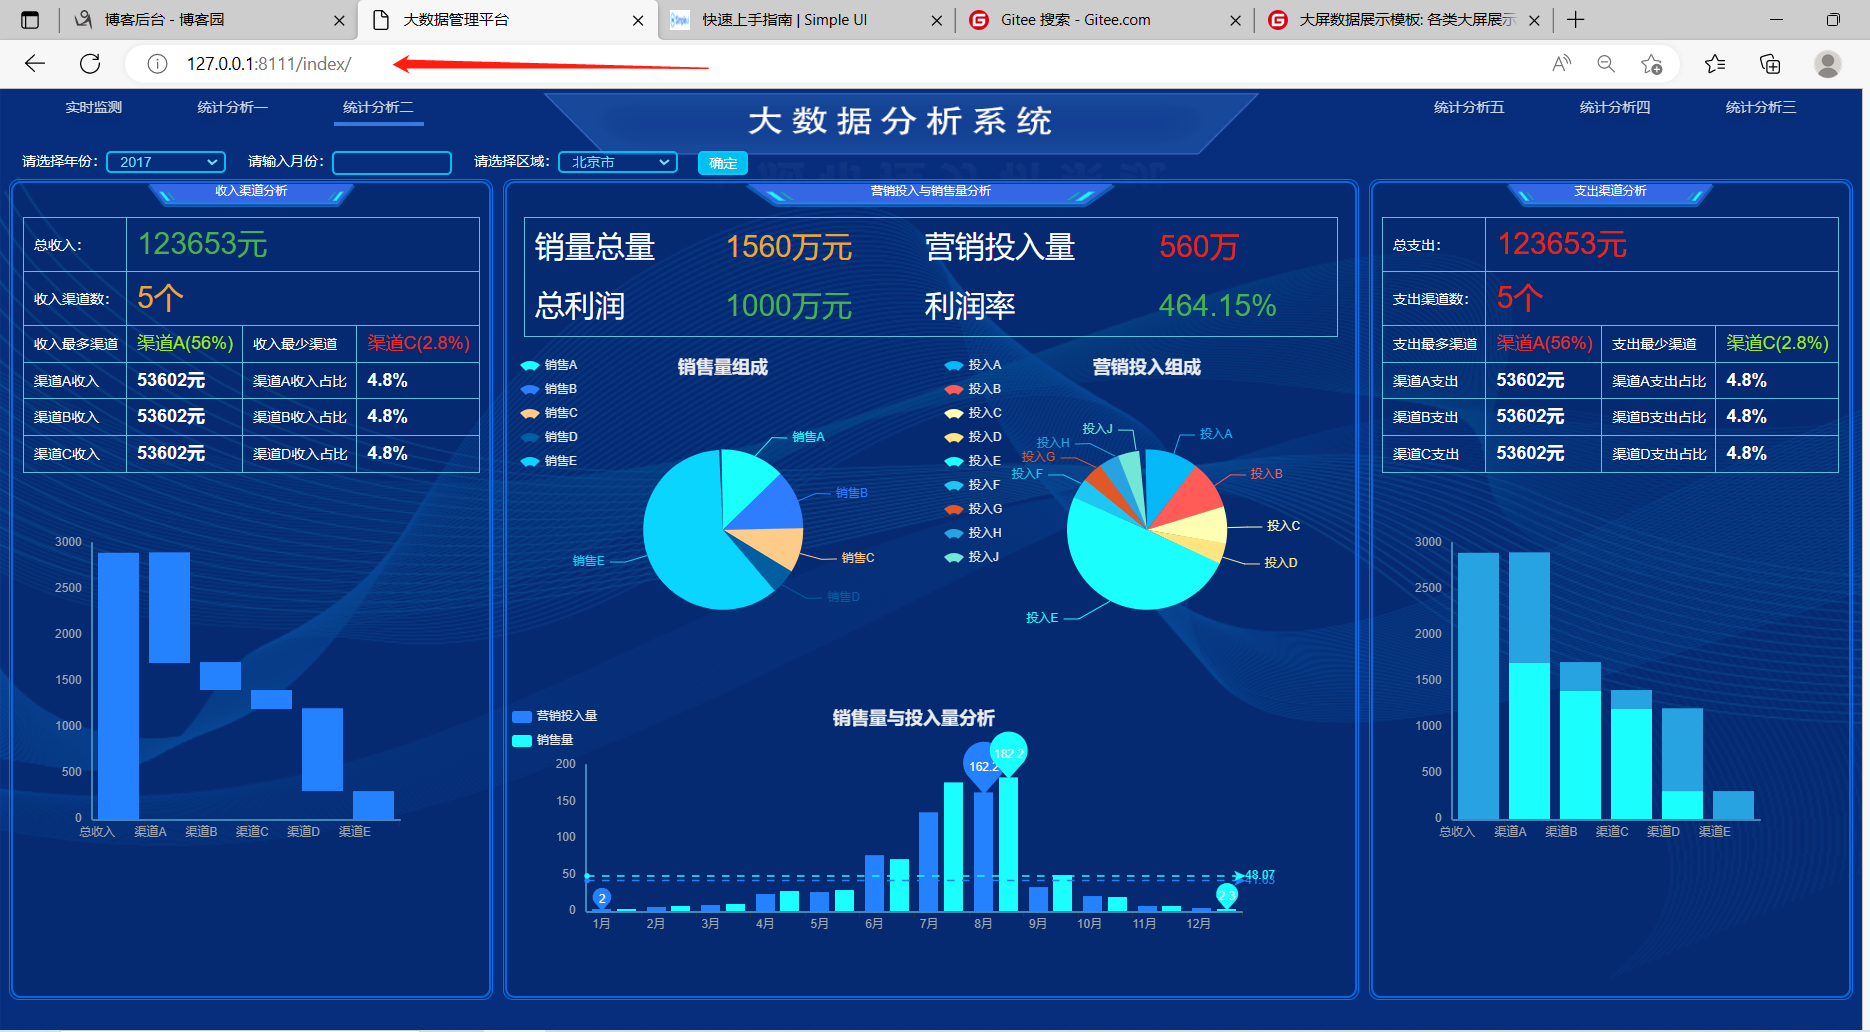Open the zoom magnifier icon in address bar
Viewport: 1870px width, 1032px height.
pyautogui.click(x=1606, y=64)
